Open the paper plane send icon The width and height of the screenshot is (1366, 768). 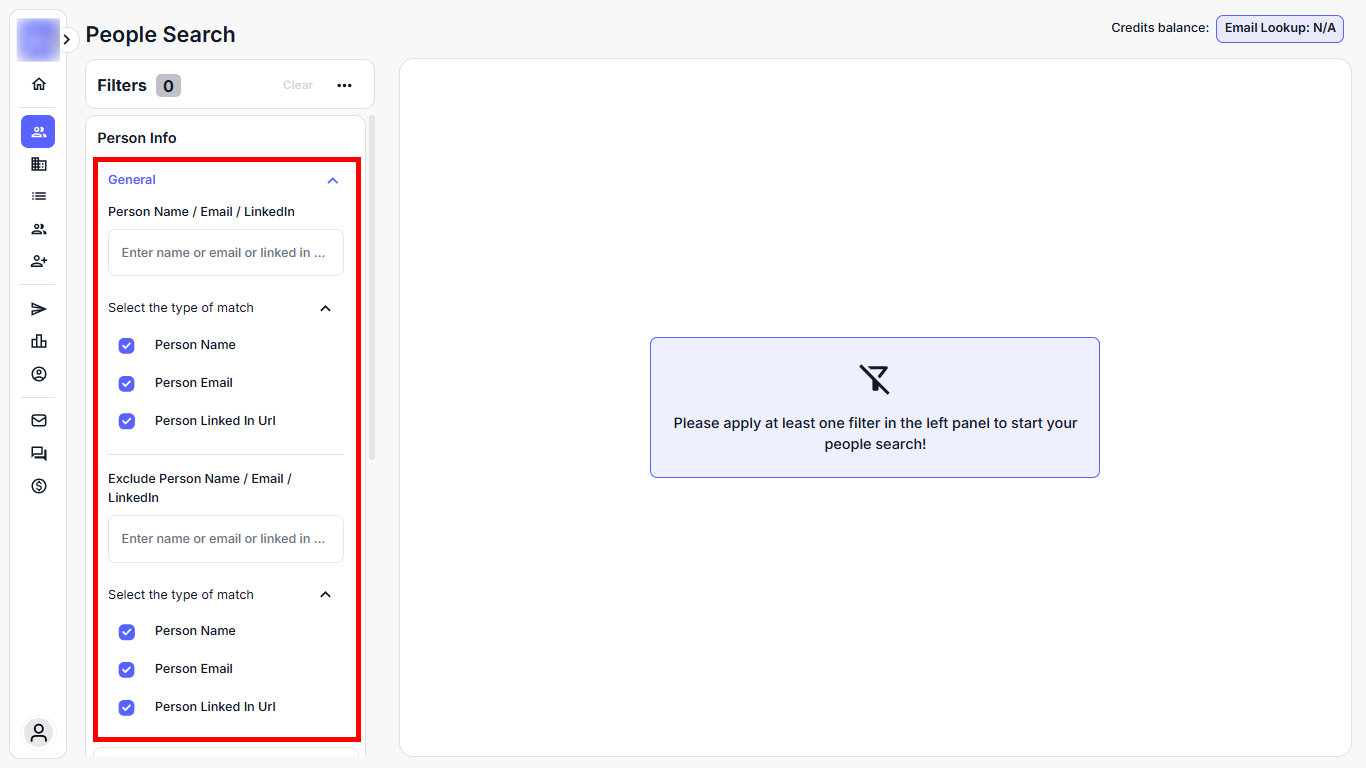(39, 309)
